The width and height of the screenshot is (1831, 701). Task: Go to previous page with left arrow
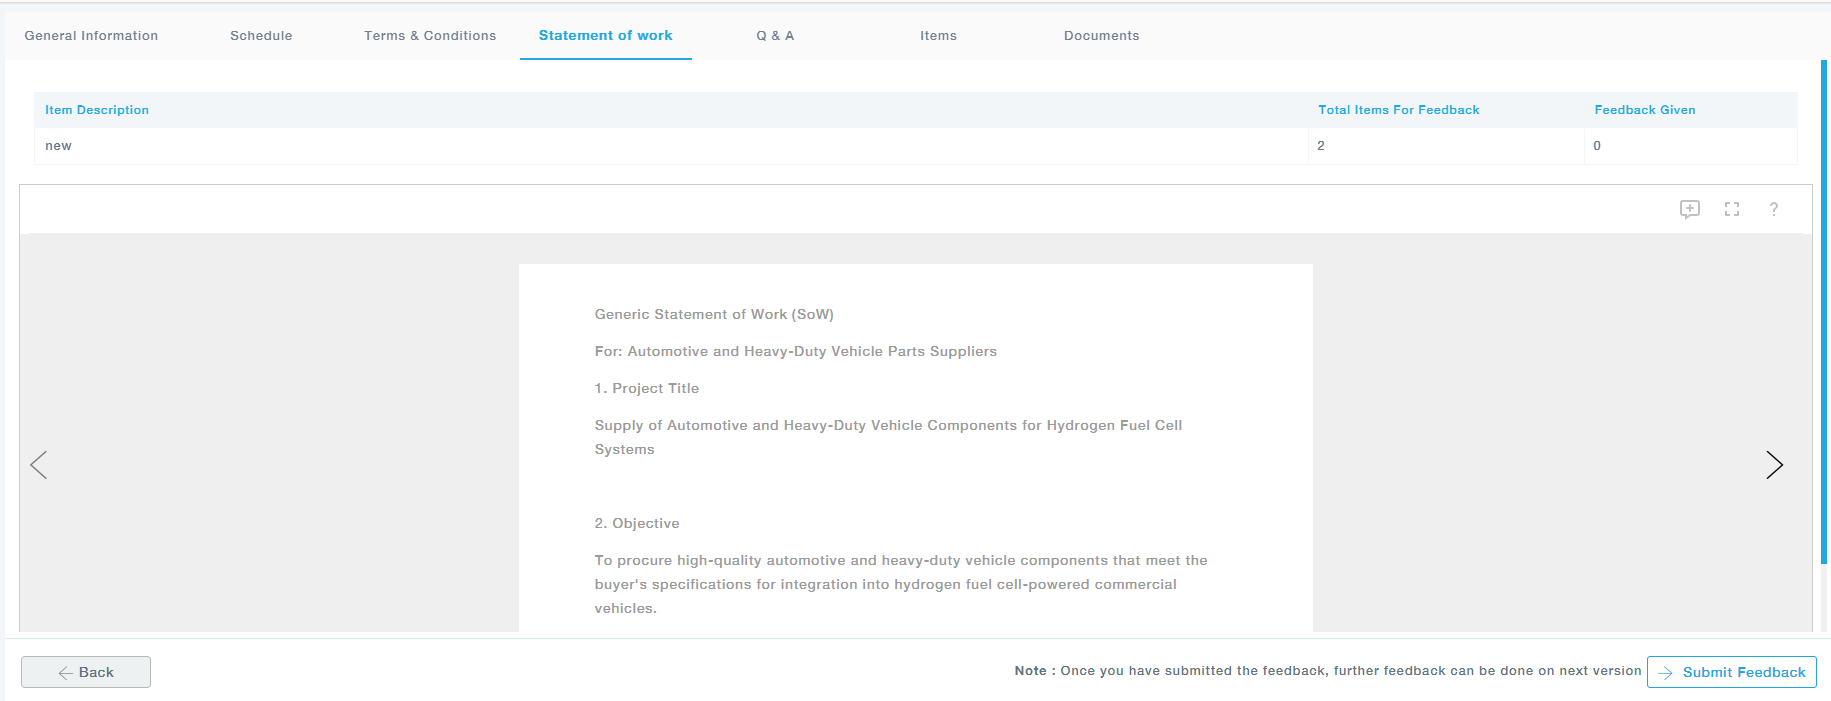(x=39, y=465)
